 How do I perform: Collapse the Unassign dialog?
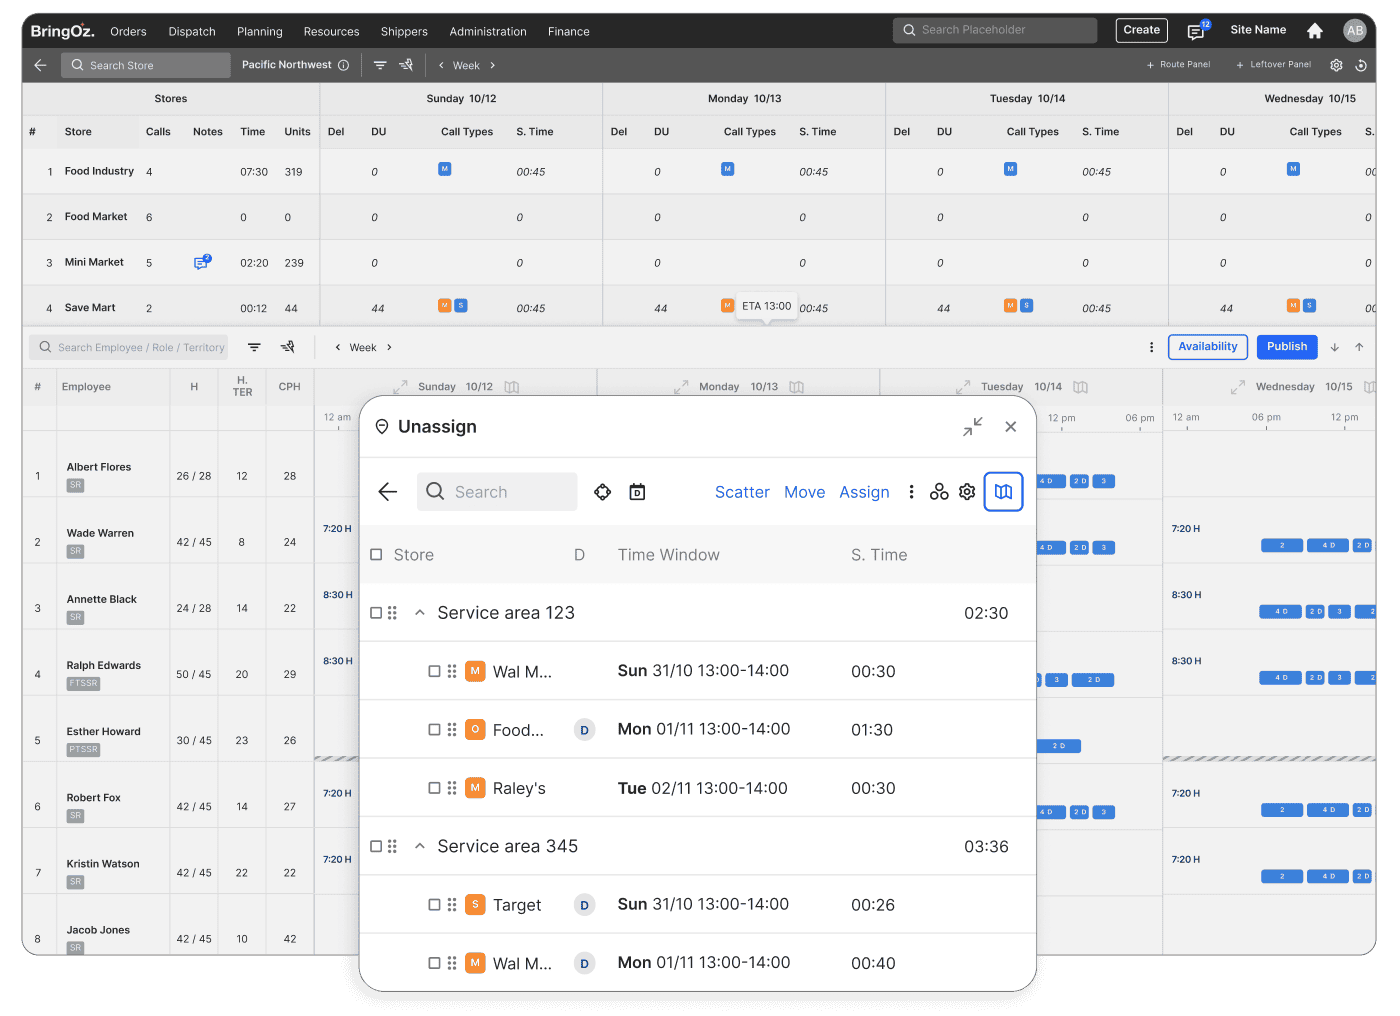pyautogui.click(x=973, y=427)
